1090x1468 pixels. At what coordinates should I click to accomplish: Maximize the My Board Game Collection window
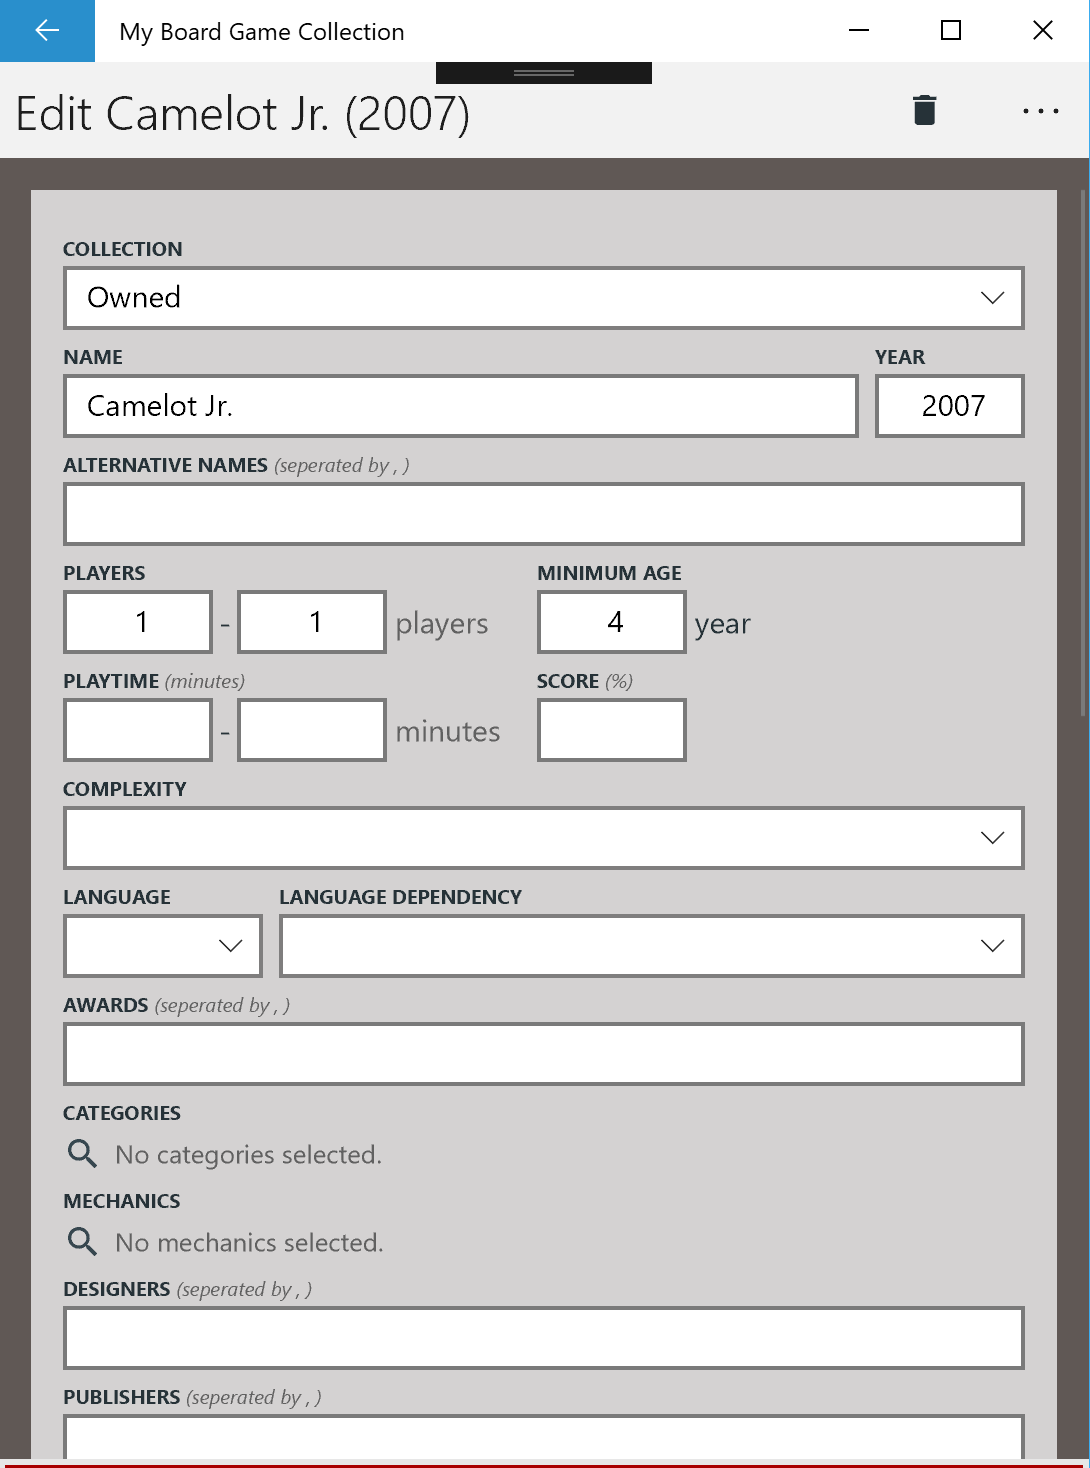pyautogui.click(x=951, y=31)
